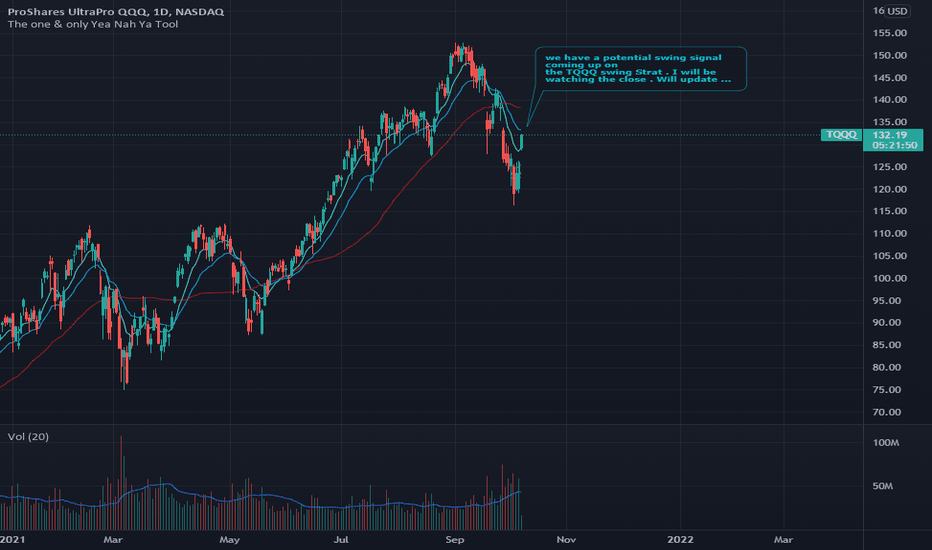
Task: Click the 2022 label on time axis
Action: click(x=680, y=539)
